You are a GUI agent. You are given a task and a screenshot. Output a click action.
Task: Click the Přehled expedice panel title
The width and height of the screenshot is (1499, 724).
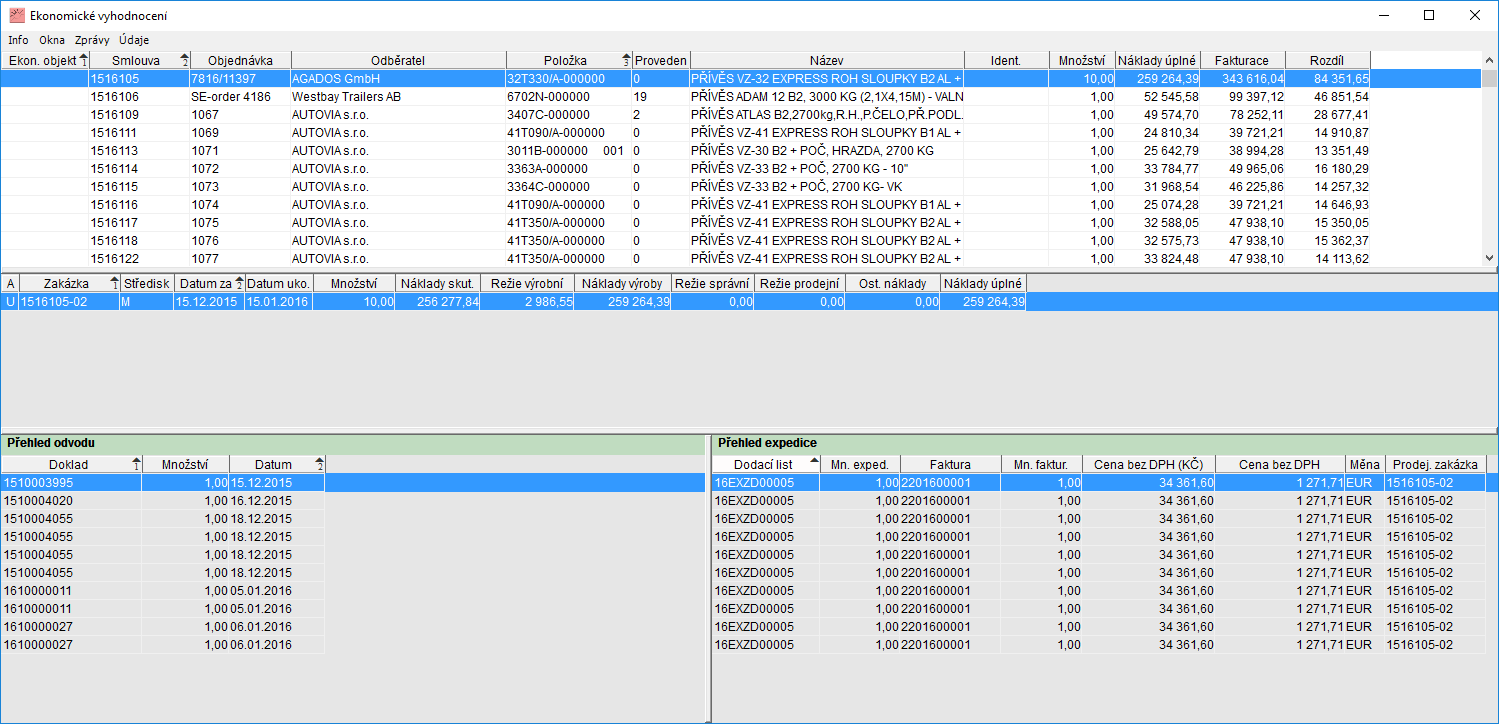pos(767,442)
